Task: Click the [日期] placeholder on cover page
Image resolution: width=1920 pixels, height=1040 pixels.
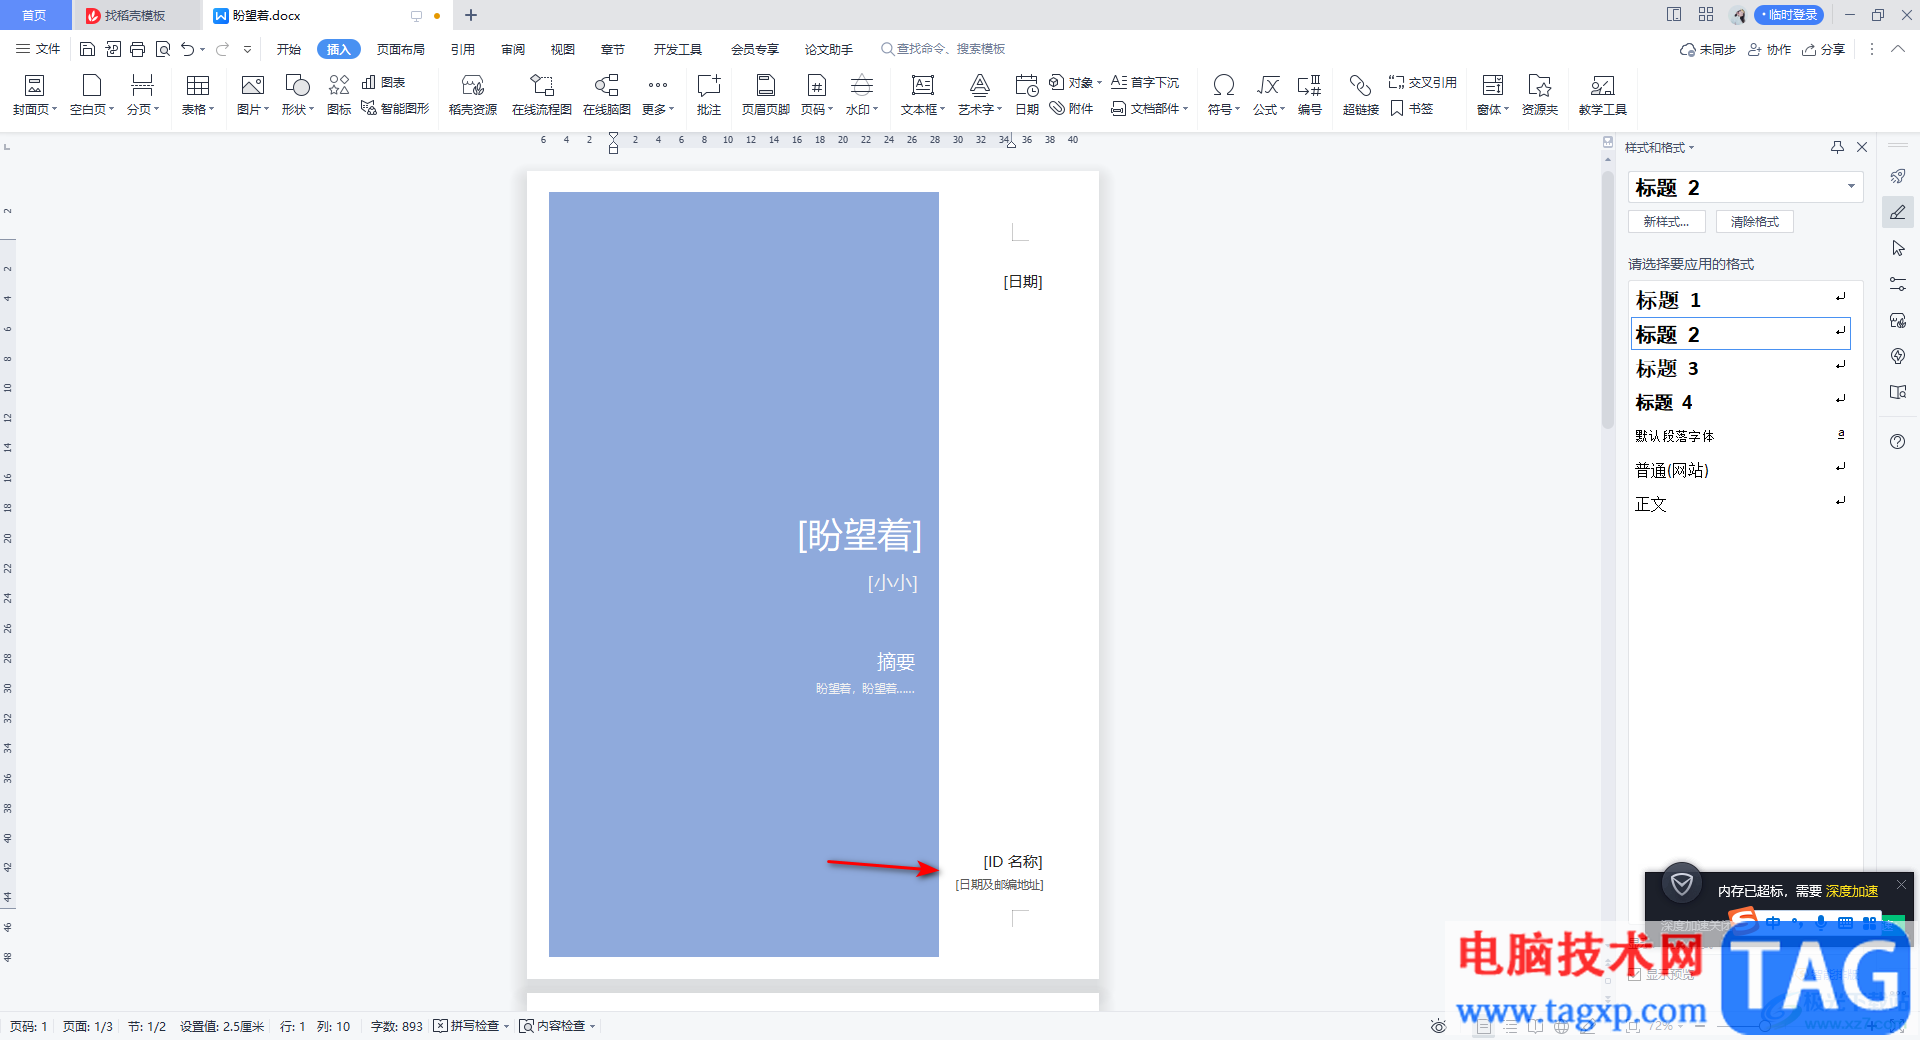Action: (x=1023, y=282)
